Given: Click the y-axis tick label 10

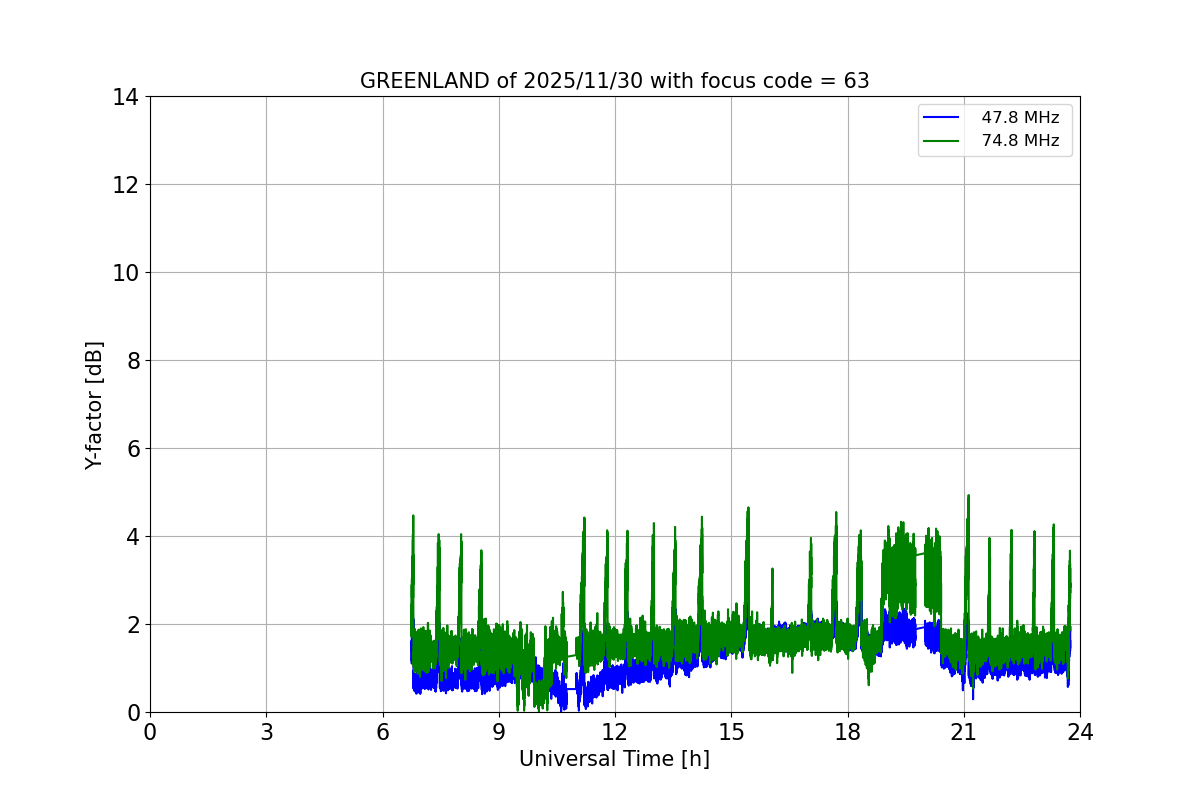Looking at the screenshot, I should coord(127,273).
